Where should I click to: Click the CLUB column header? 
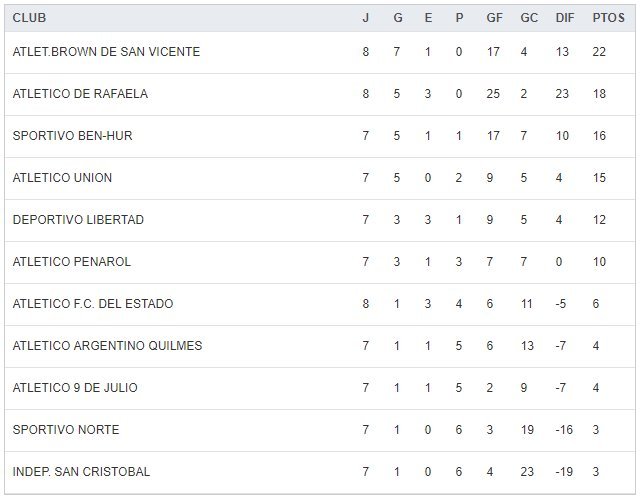click(x=29, y=18)
